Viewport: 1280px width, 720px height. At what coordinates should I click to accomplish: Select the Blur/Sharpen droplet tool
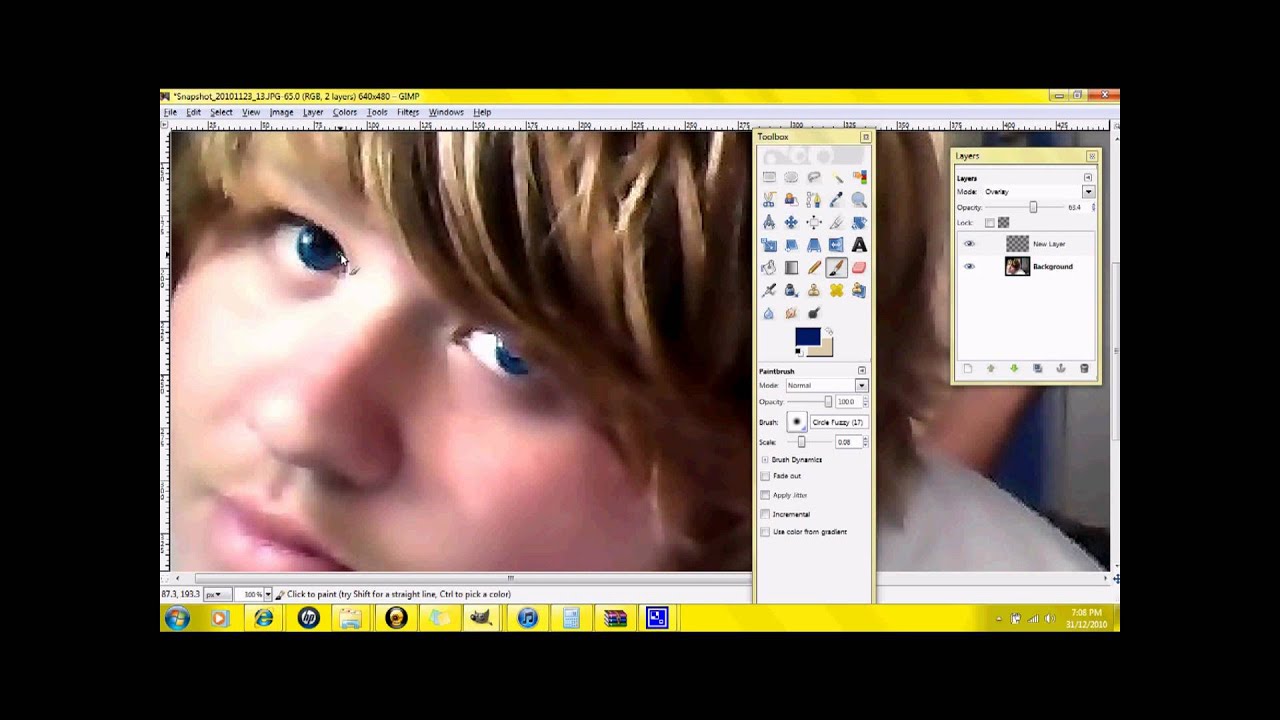(769, 313)
